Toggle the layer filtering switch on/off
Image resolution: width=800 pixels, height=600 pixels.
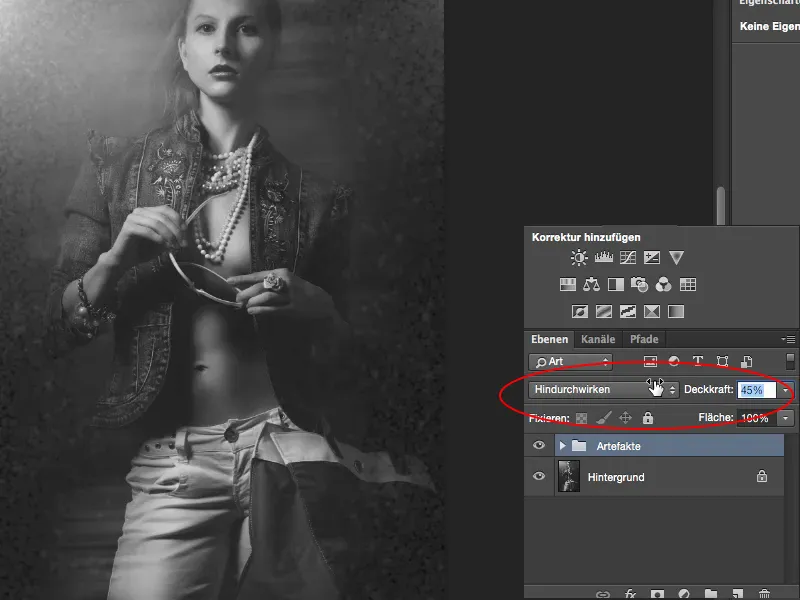click(x=790, y=361)
